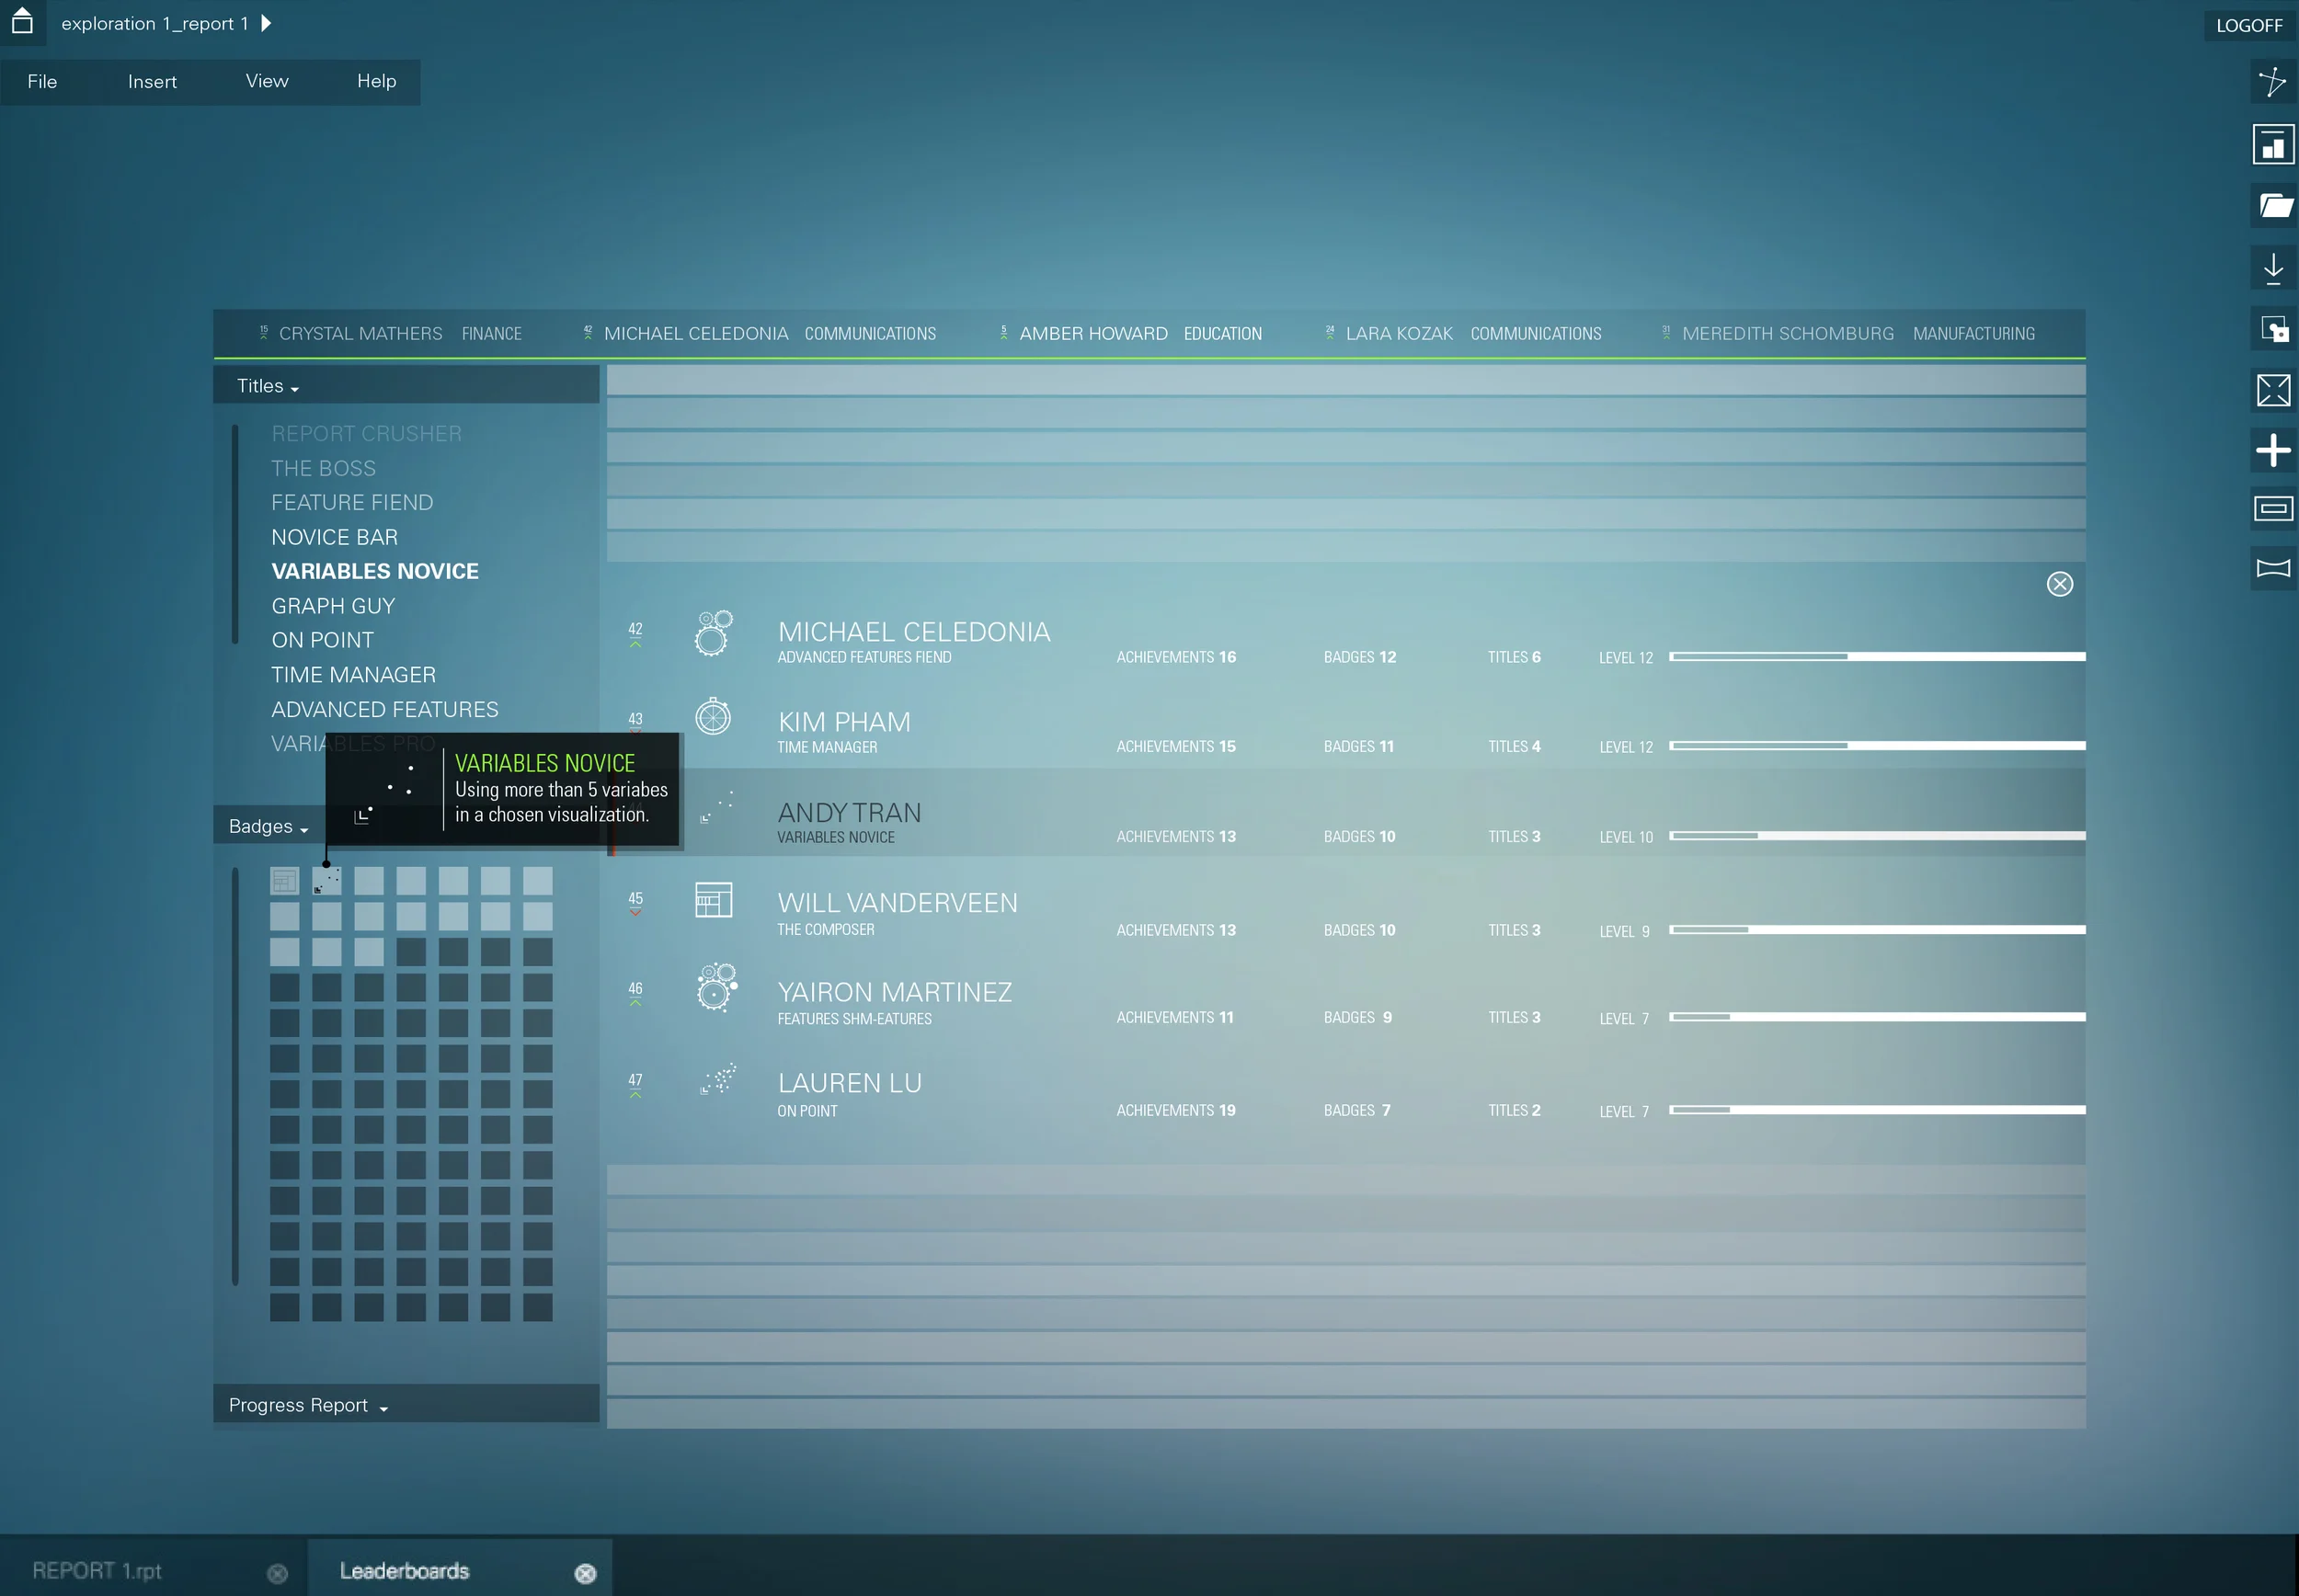Click Kim Pham's BADGES 11 value
The width and height of the screenshot is (2299, 1596).
click(x=1359, y=746)
